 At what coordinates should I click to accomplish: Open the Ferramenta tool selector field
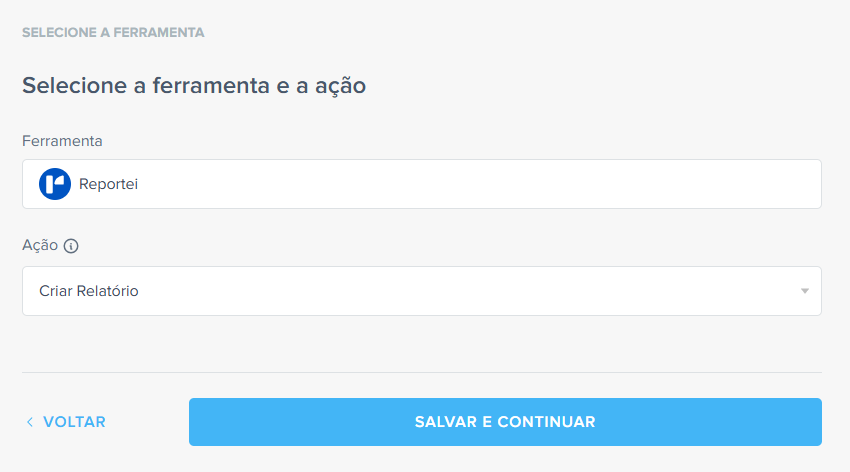(421, 184)
